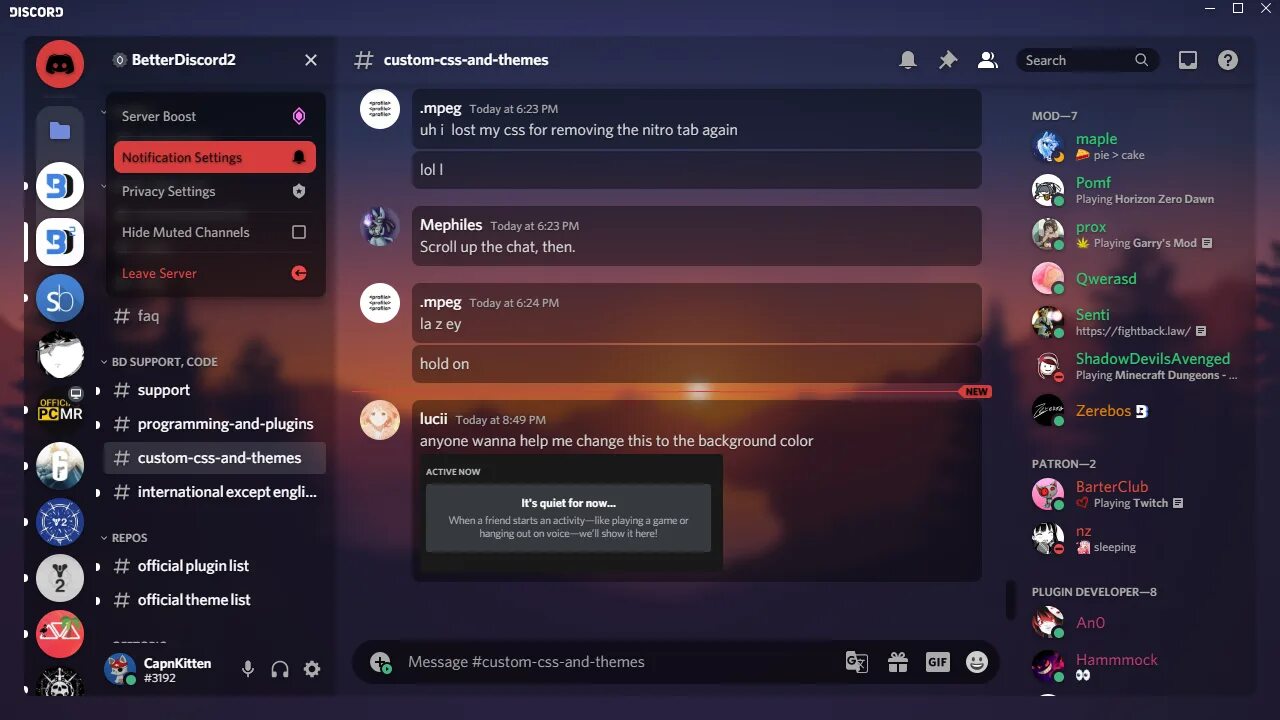
Task: Open the programming-and-plugins channel
Action: [215, 424]
